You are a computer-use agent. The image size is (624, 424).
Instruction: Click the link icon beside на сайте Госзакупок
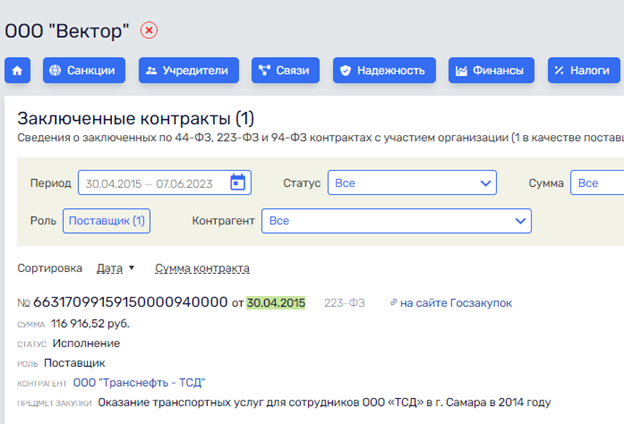[393, 303]
